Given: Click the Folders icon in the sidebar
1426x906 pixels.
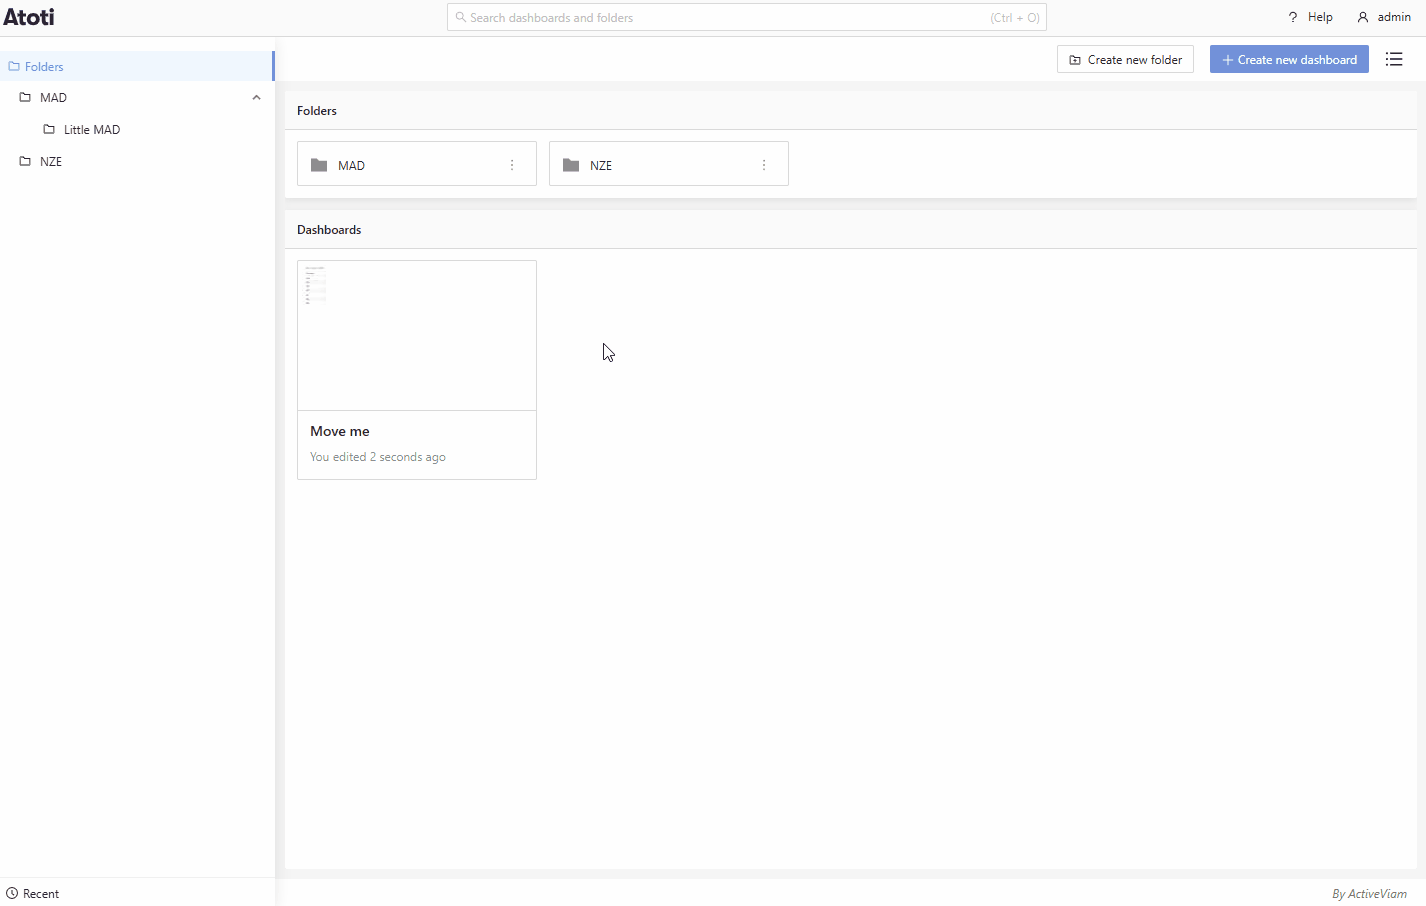Looking at the screenshot, I should click(x=13, y=66).
